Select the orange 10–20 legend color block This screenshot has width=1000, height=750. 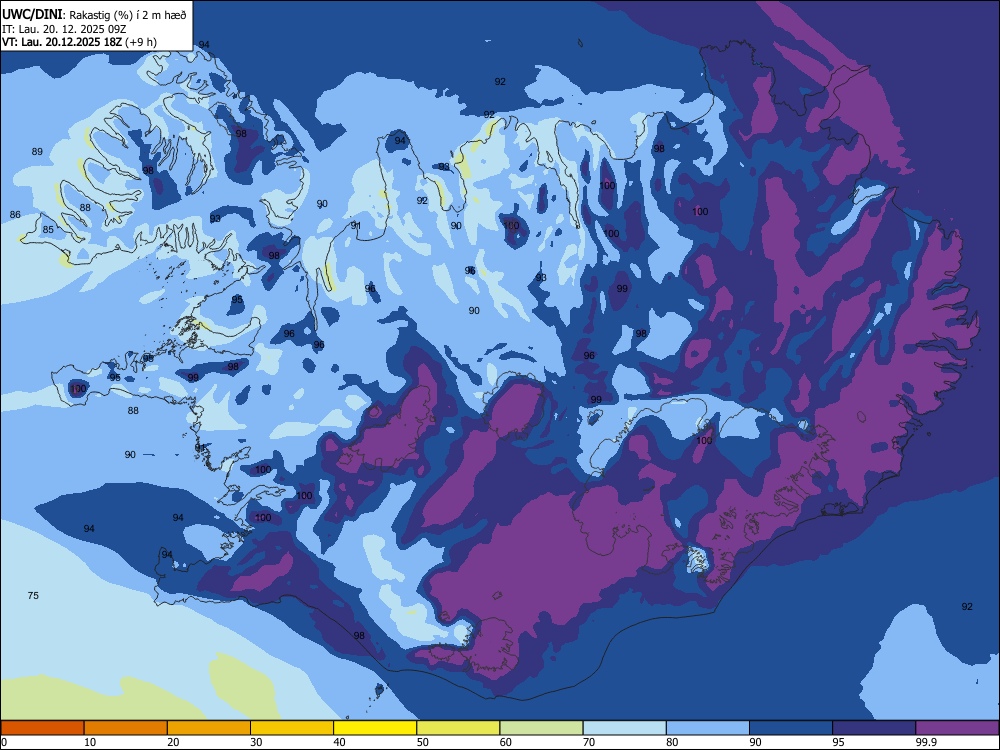coord(126,728)
